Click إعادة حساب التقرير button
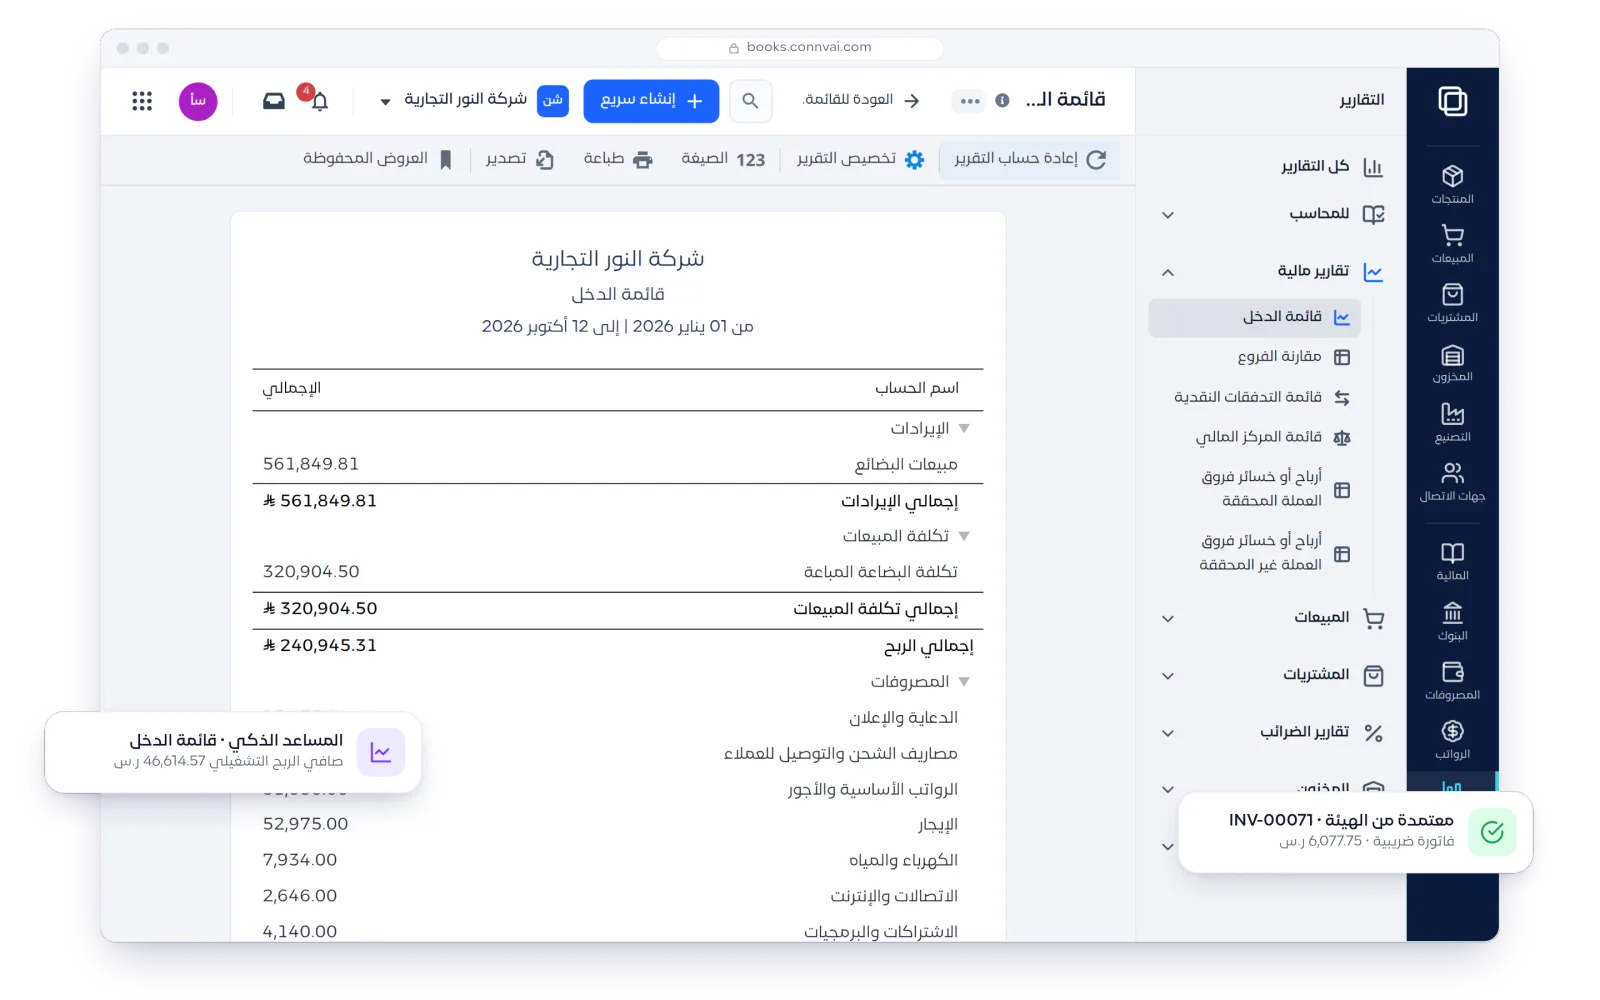 click(1029, 159)
